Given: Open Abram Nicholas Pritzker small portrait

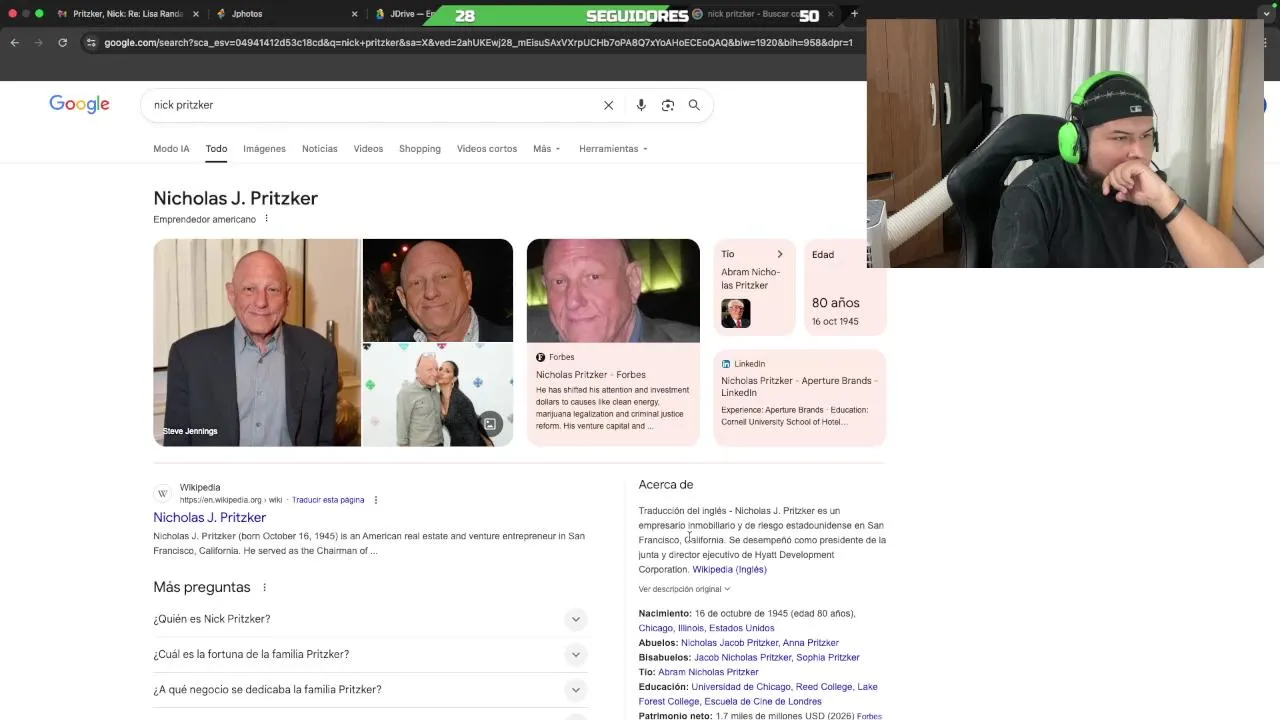Looking at the screenshot, I should tap(736, 313).
